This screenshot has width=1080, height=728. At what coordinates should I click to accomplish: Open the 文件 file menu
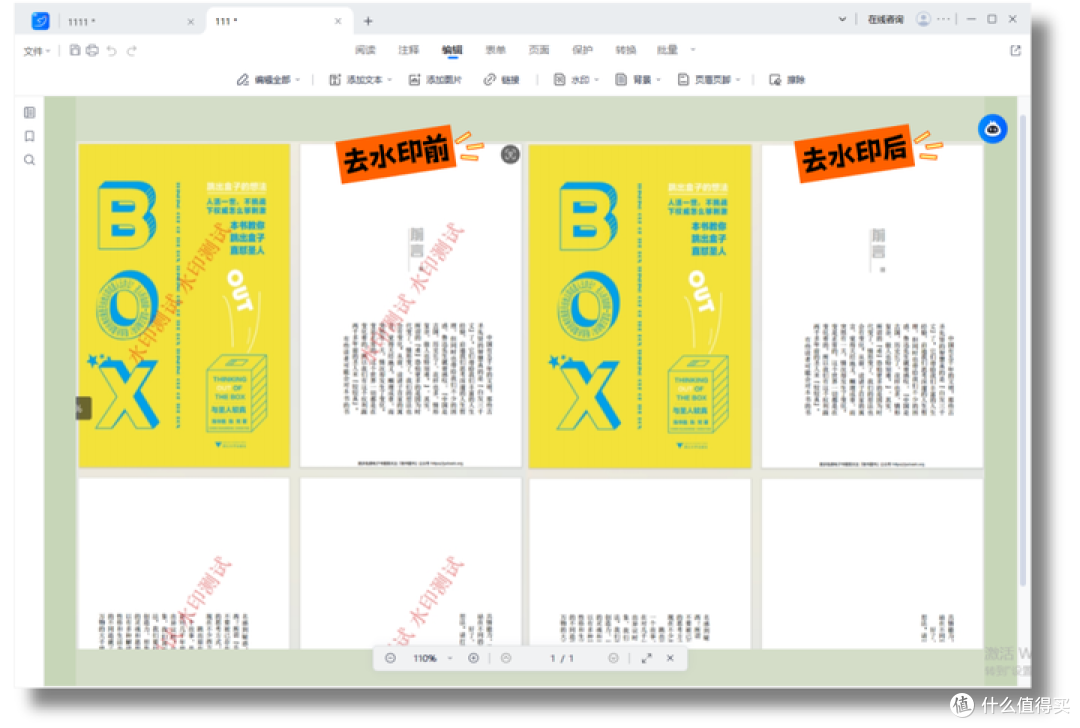point(37,51)
